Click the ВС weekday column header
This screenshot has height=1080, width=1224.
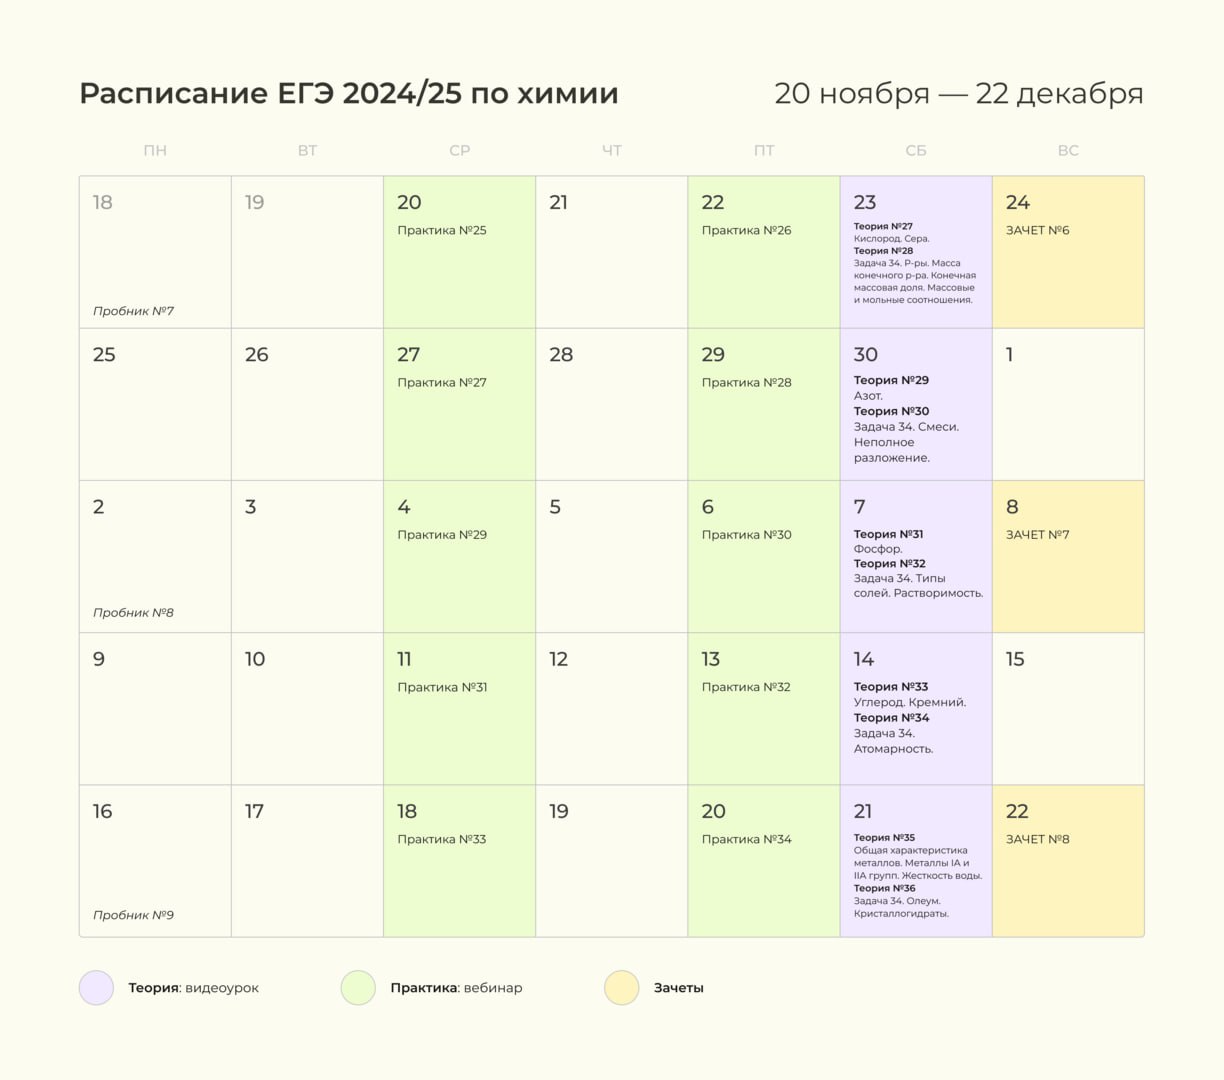pos(1068,151)
